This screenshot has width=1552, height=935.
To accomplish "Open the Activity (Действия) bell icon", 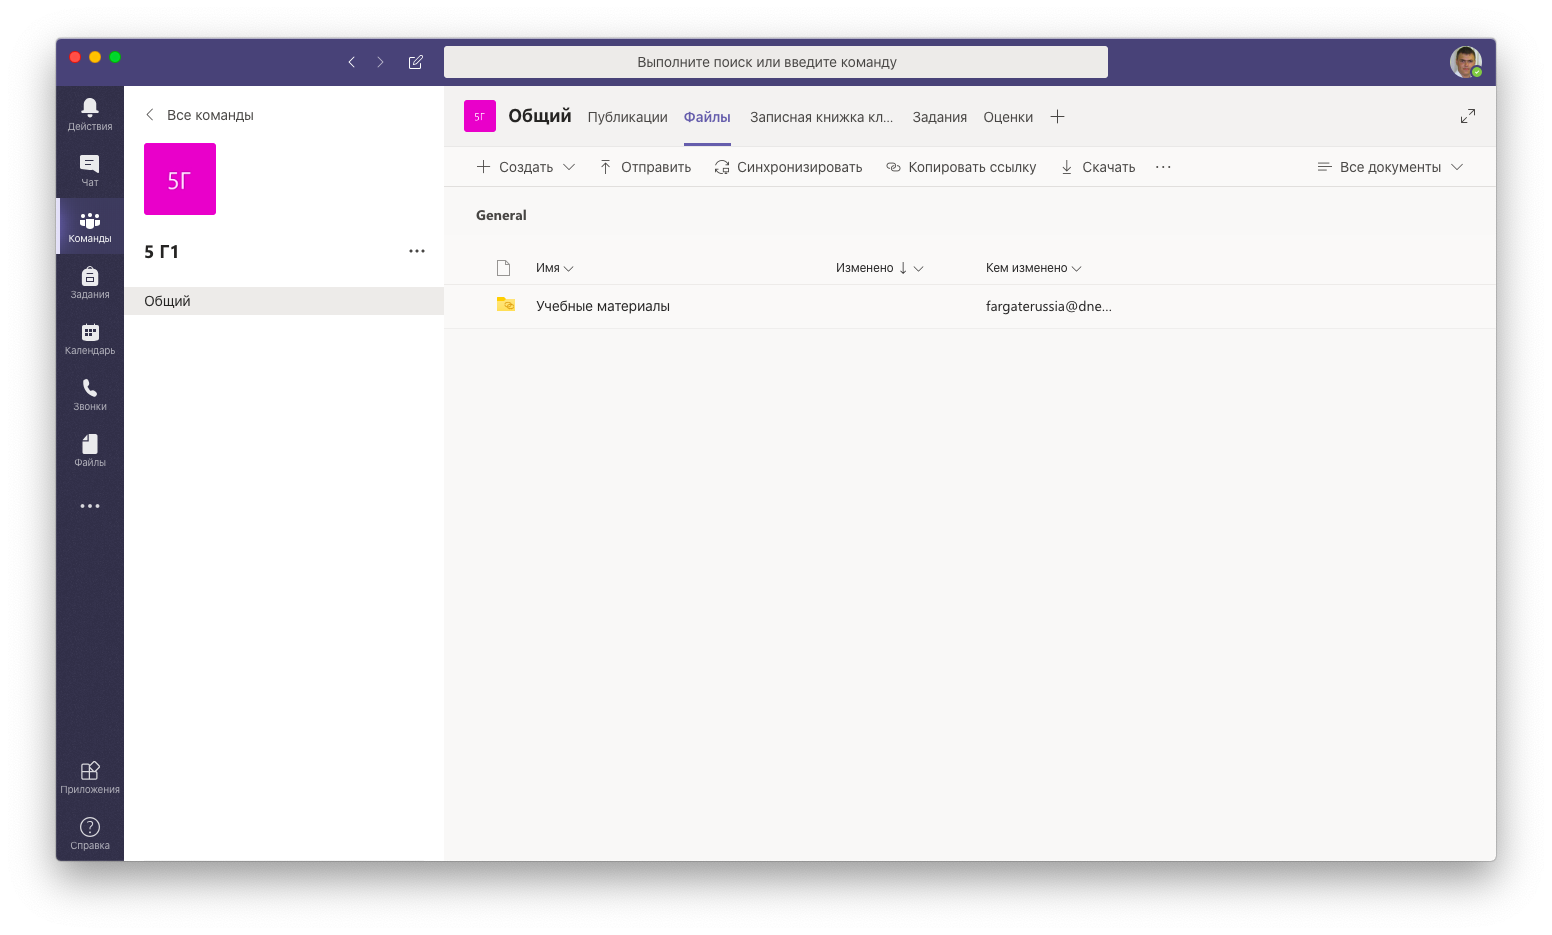I will tap(90, 113).
